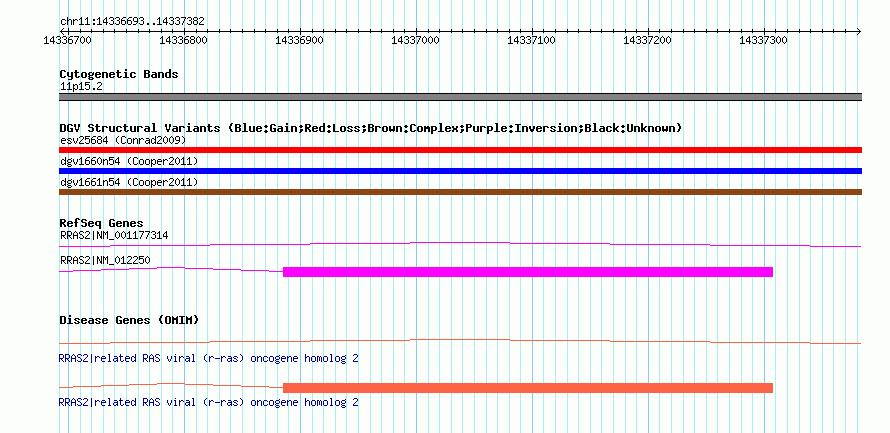Open the upper RRAS2 oncogene homolog 2 link
Viewport: 890px width, 433px height.
pos(208,359)
